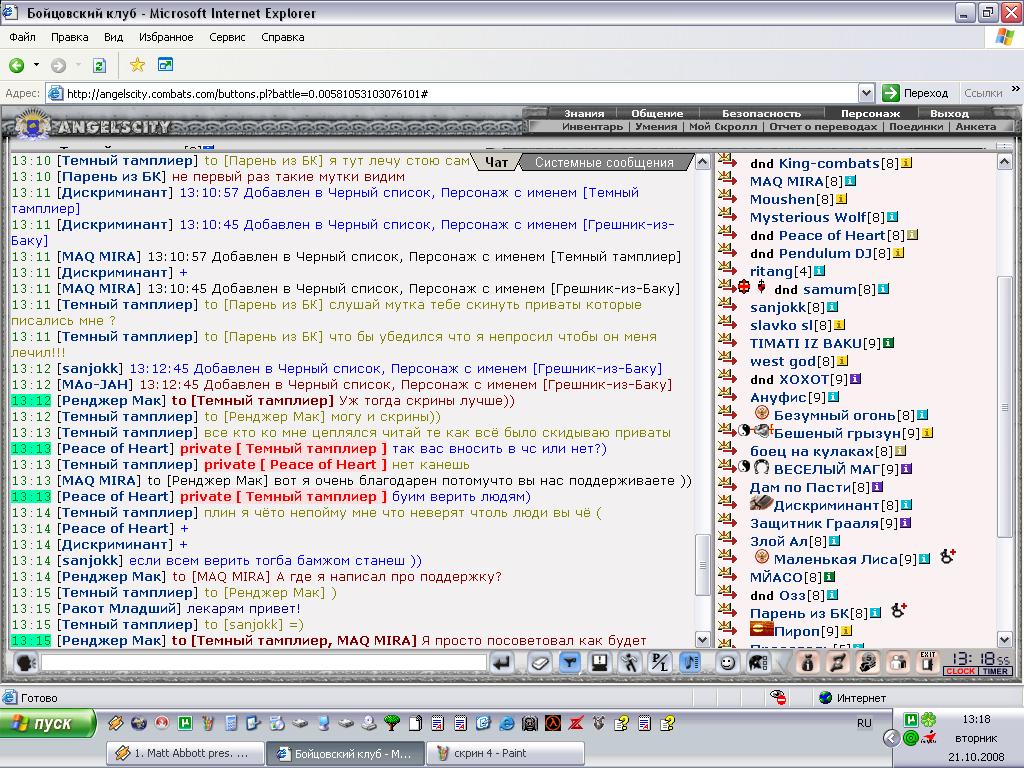
Task: Click the info icon beside MAQ MIRA
Action: [850, 181]
